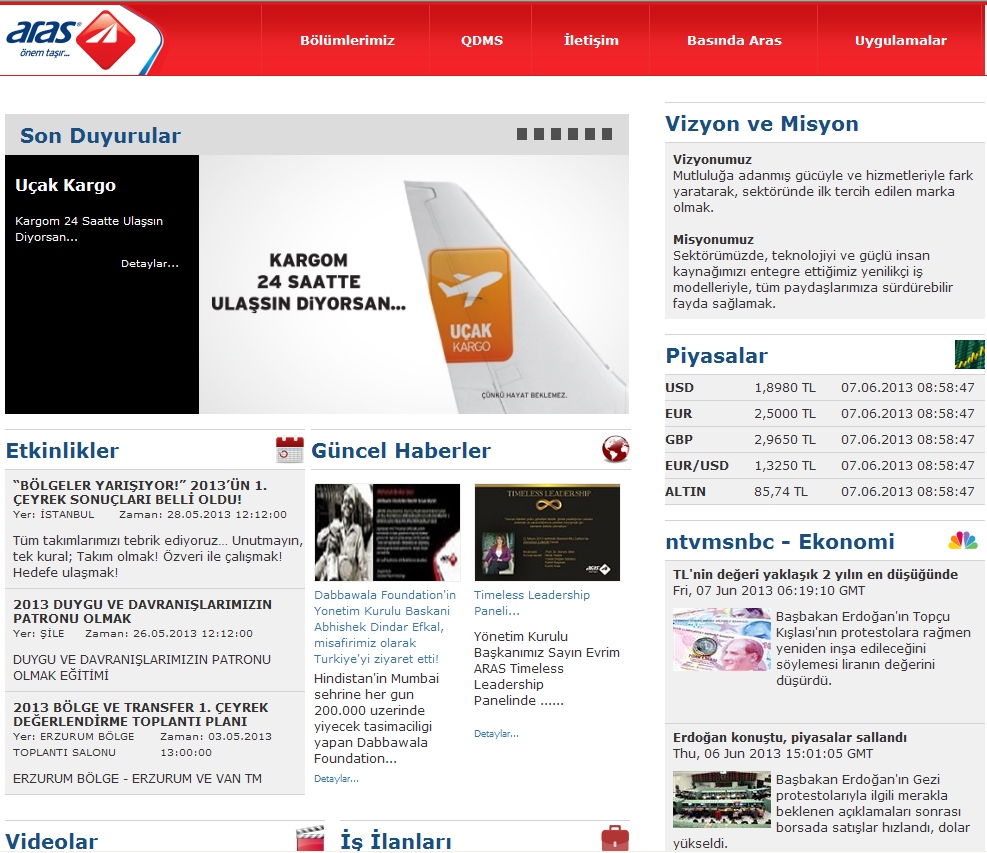Click the Uçak Kargo banner image
This screenshot has height=853, width=987.
pos(414,285)
